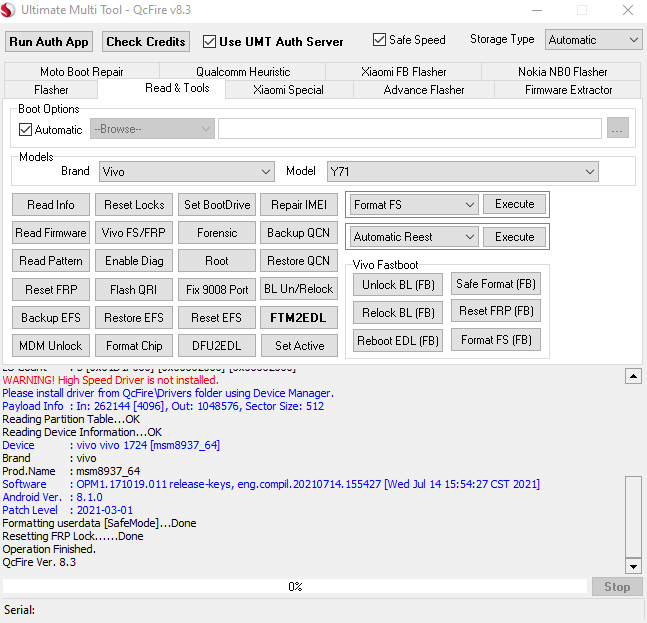Viewport: 647px width, 623px height.
Task: Toggle Automatic boot option checkbox
Action: [26, 130]
